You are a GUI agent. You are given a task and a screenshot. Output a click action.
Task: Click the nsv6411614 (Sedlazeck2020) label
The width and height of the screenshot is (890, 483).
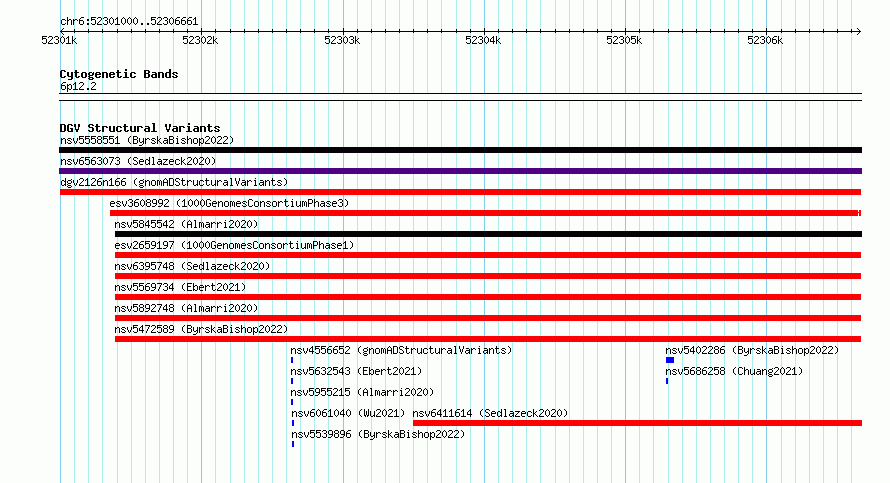[x=490, y=413]
